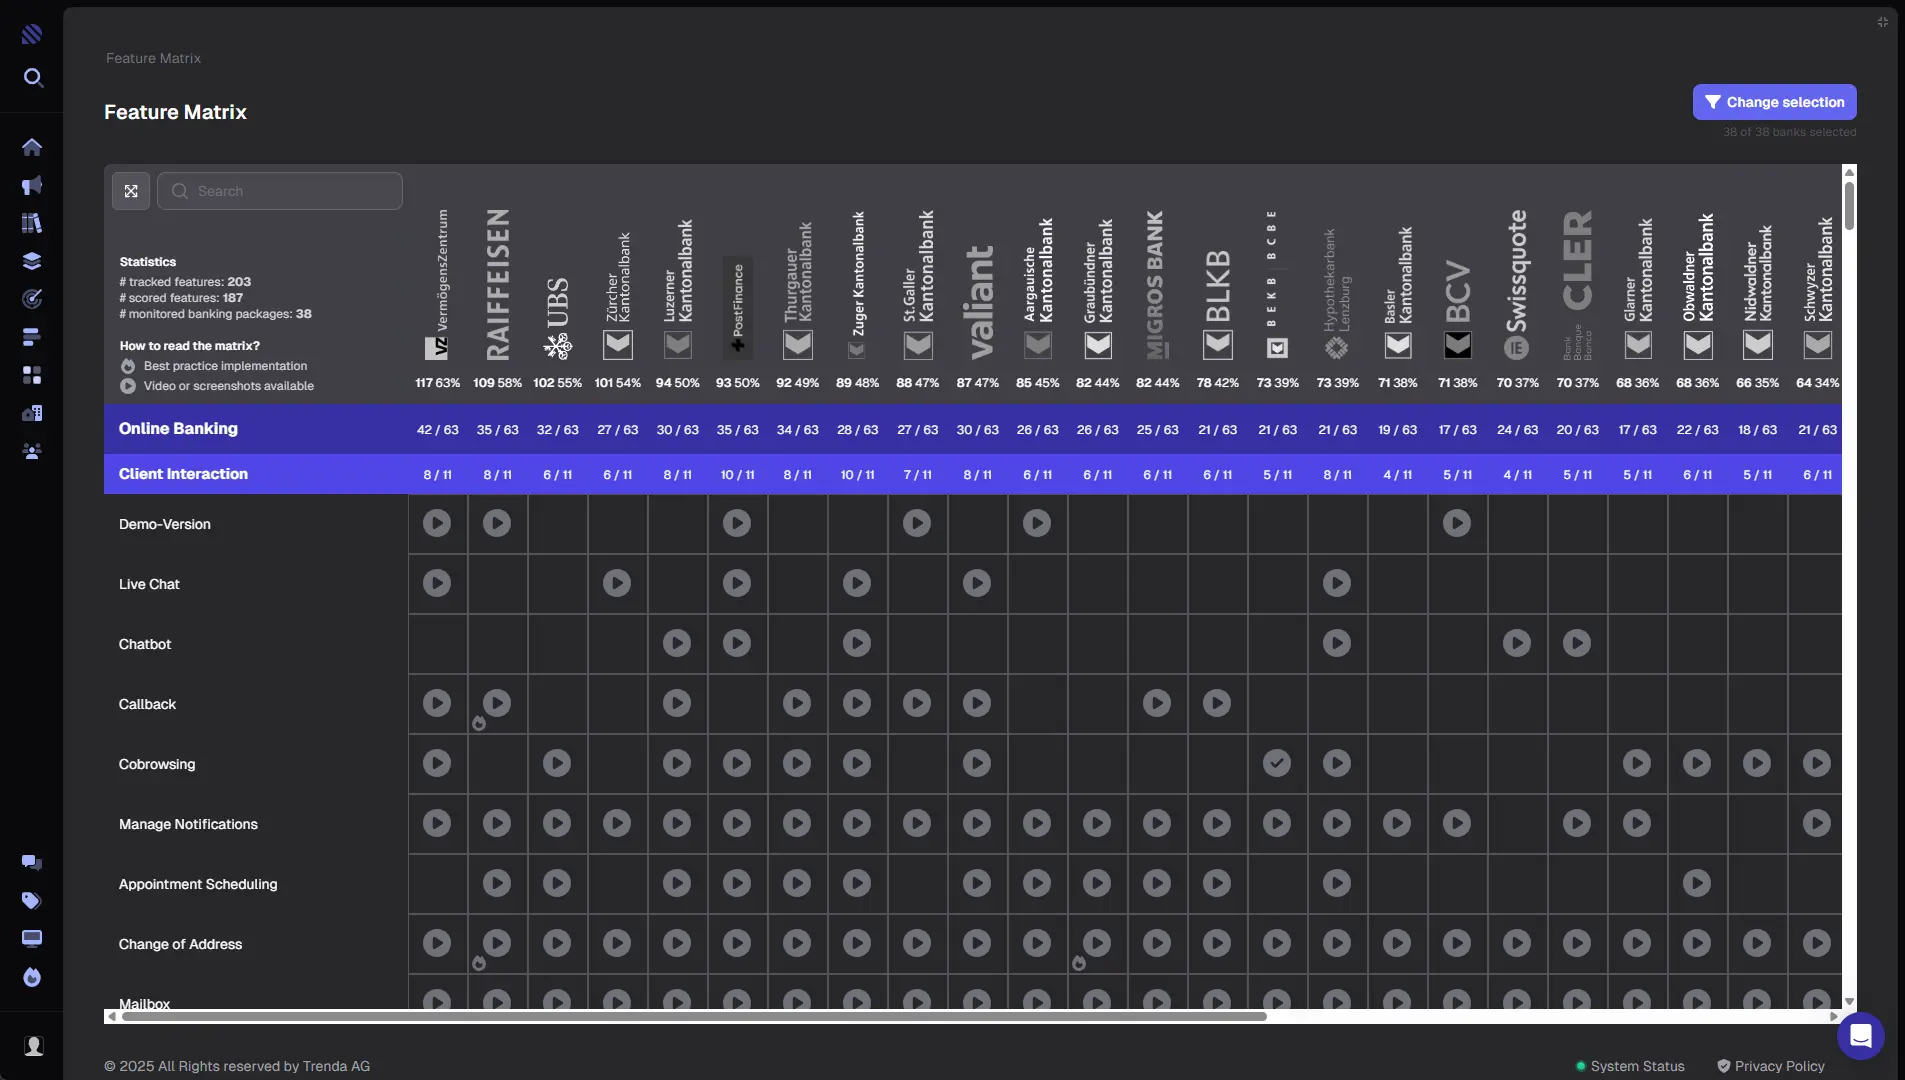Play Demo-Version video for VermögensZentrum

437,523
